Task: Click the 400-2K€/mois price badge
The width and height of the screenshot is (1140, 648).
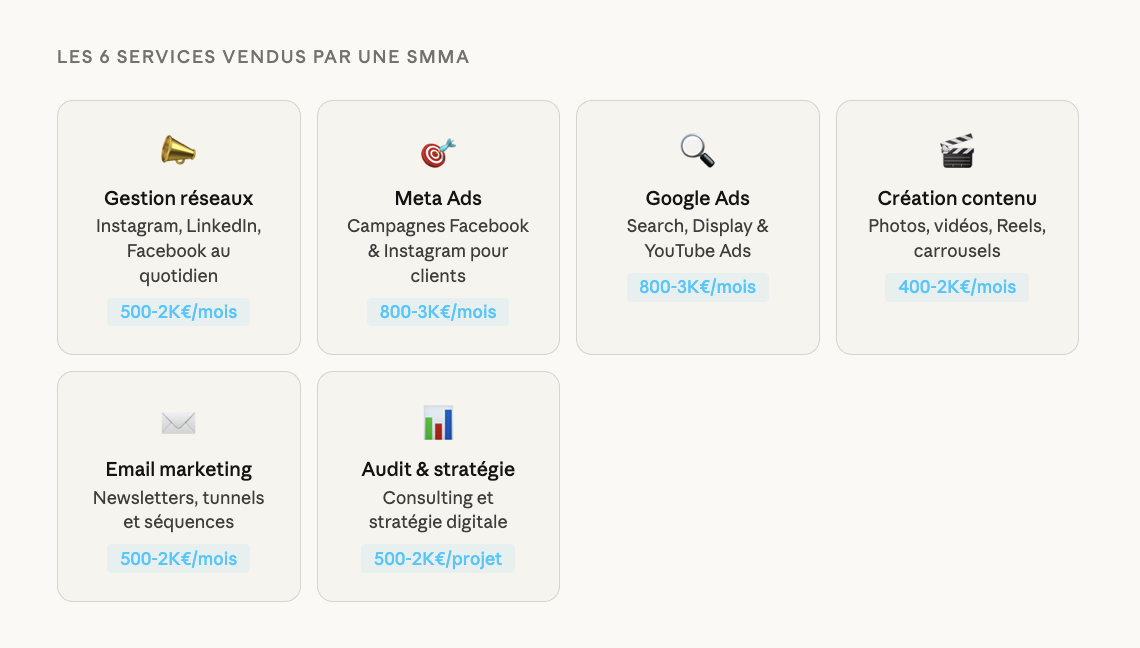Action: point(957,287)
